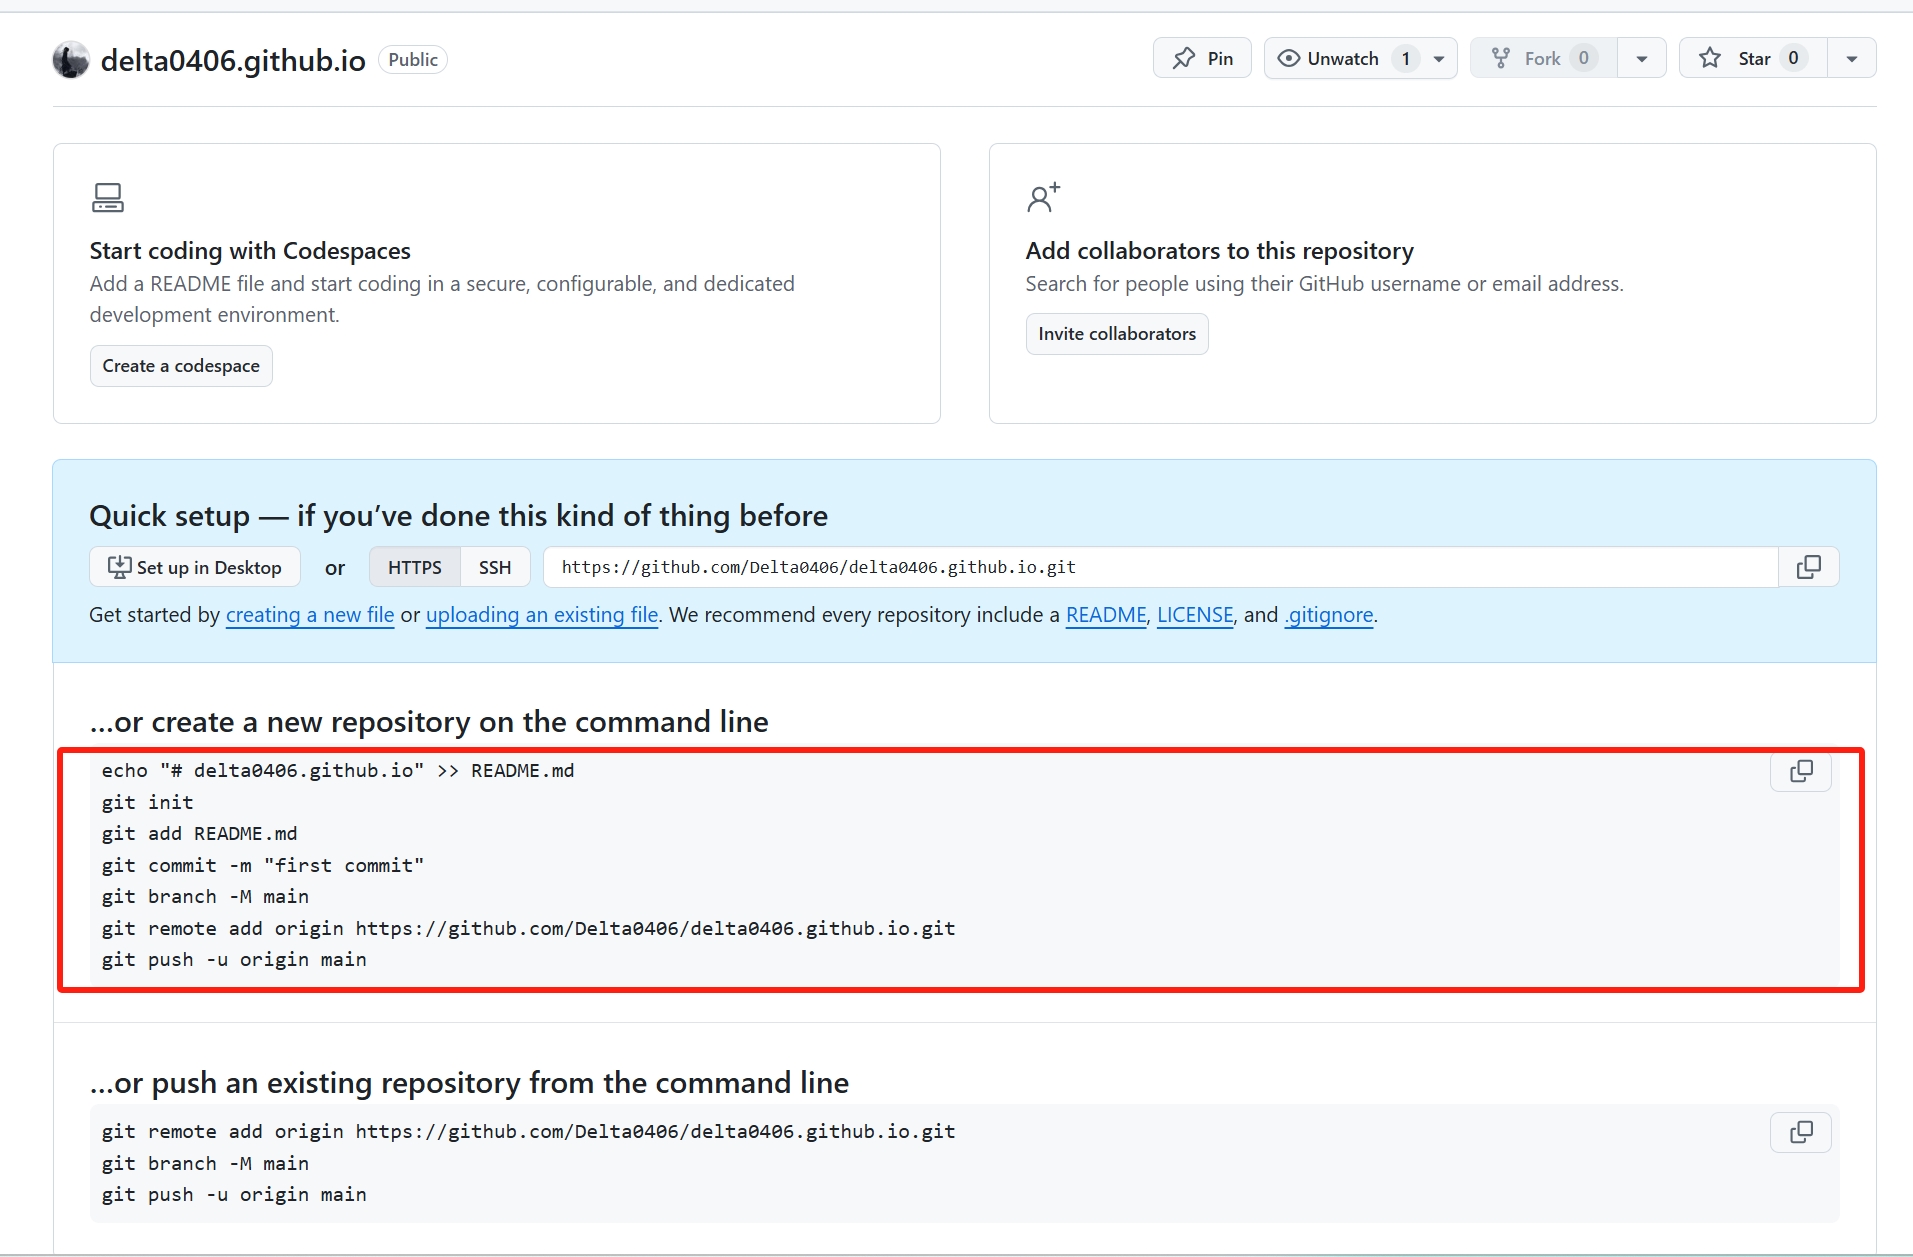The height and width of the screenshot is (1257, 1913).
Task: Open the delta0406.github.io repository name link
Action: (233, 60)
